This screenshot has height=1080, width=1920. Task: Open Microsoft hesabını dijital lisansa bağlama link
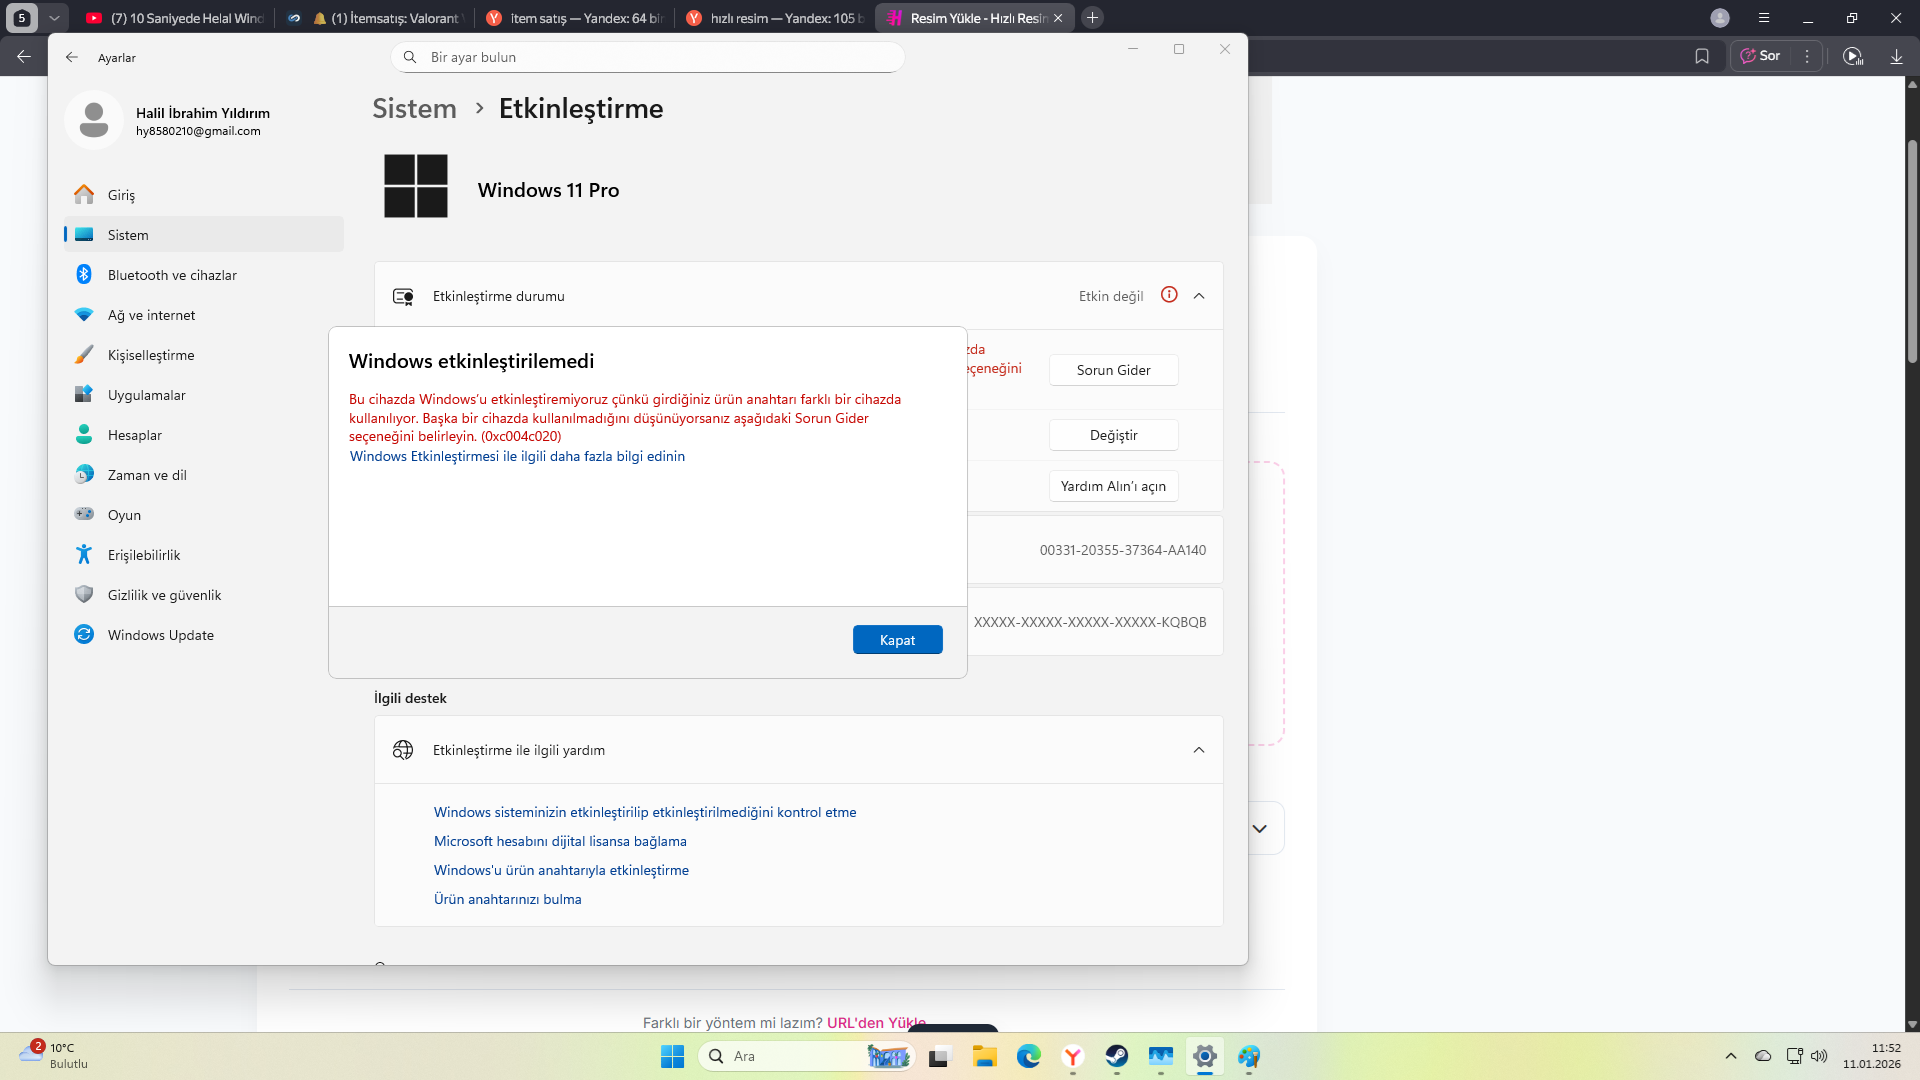pos(560,841)
